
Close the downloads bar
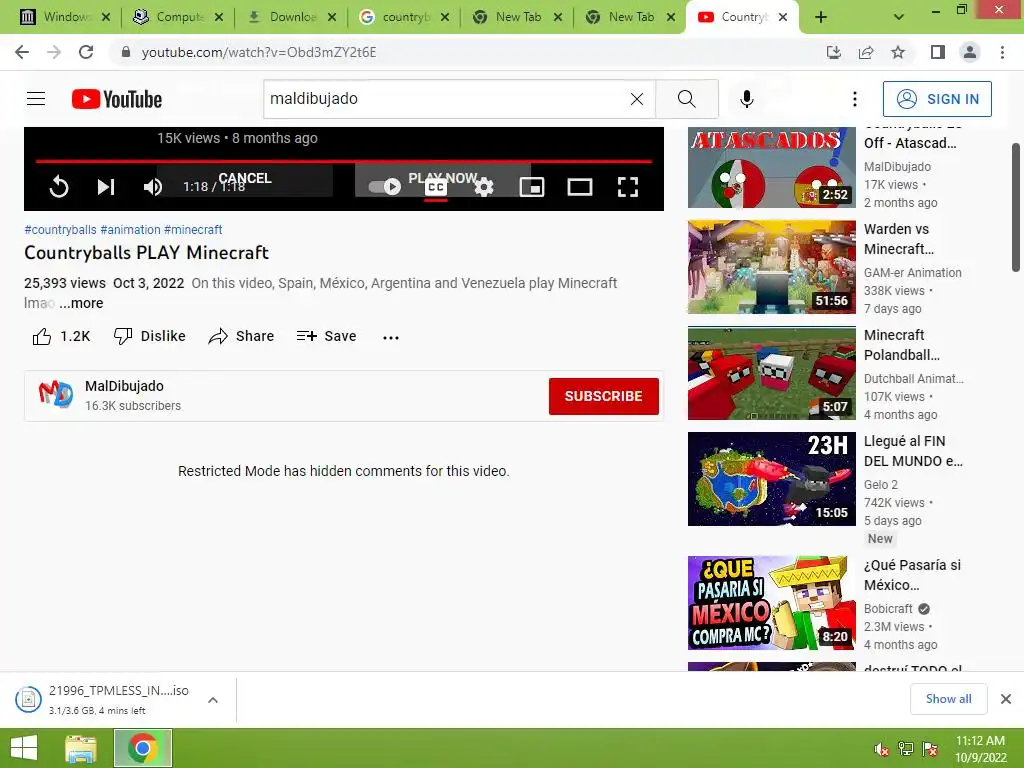coord(1006,699)
